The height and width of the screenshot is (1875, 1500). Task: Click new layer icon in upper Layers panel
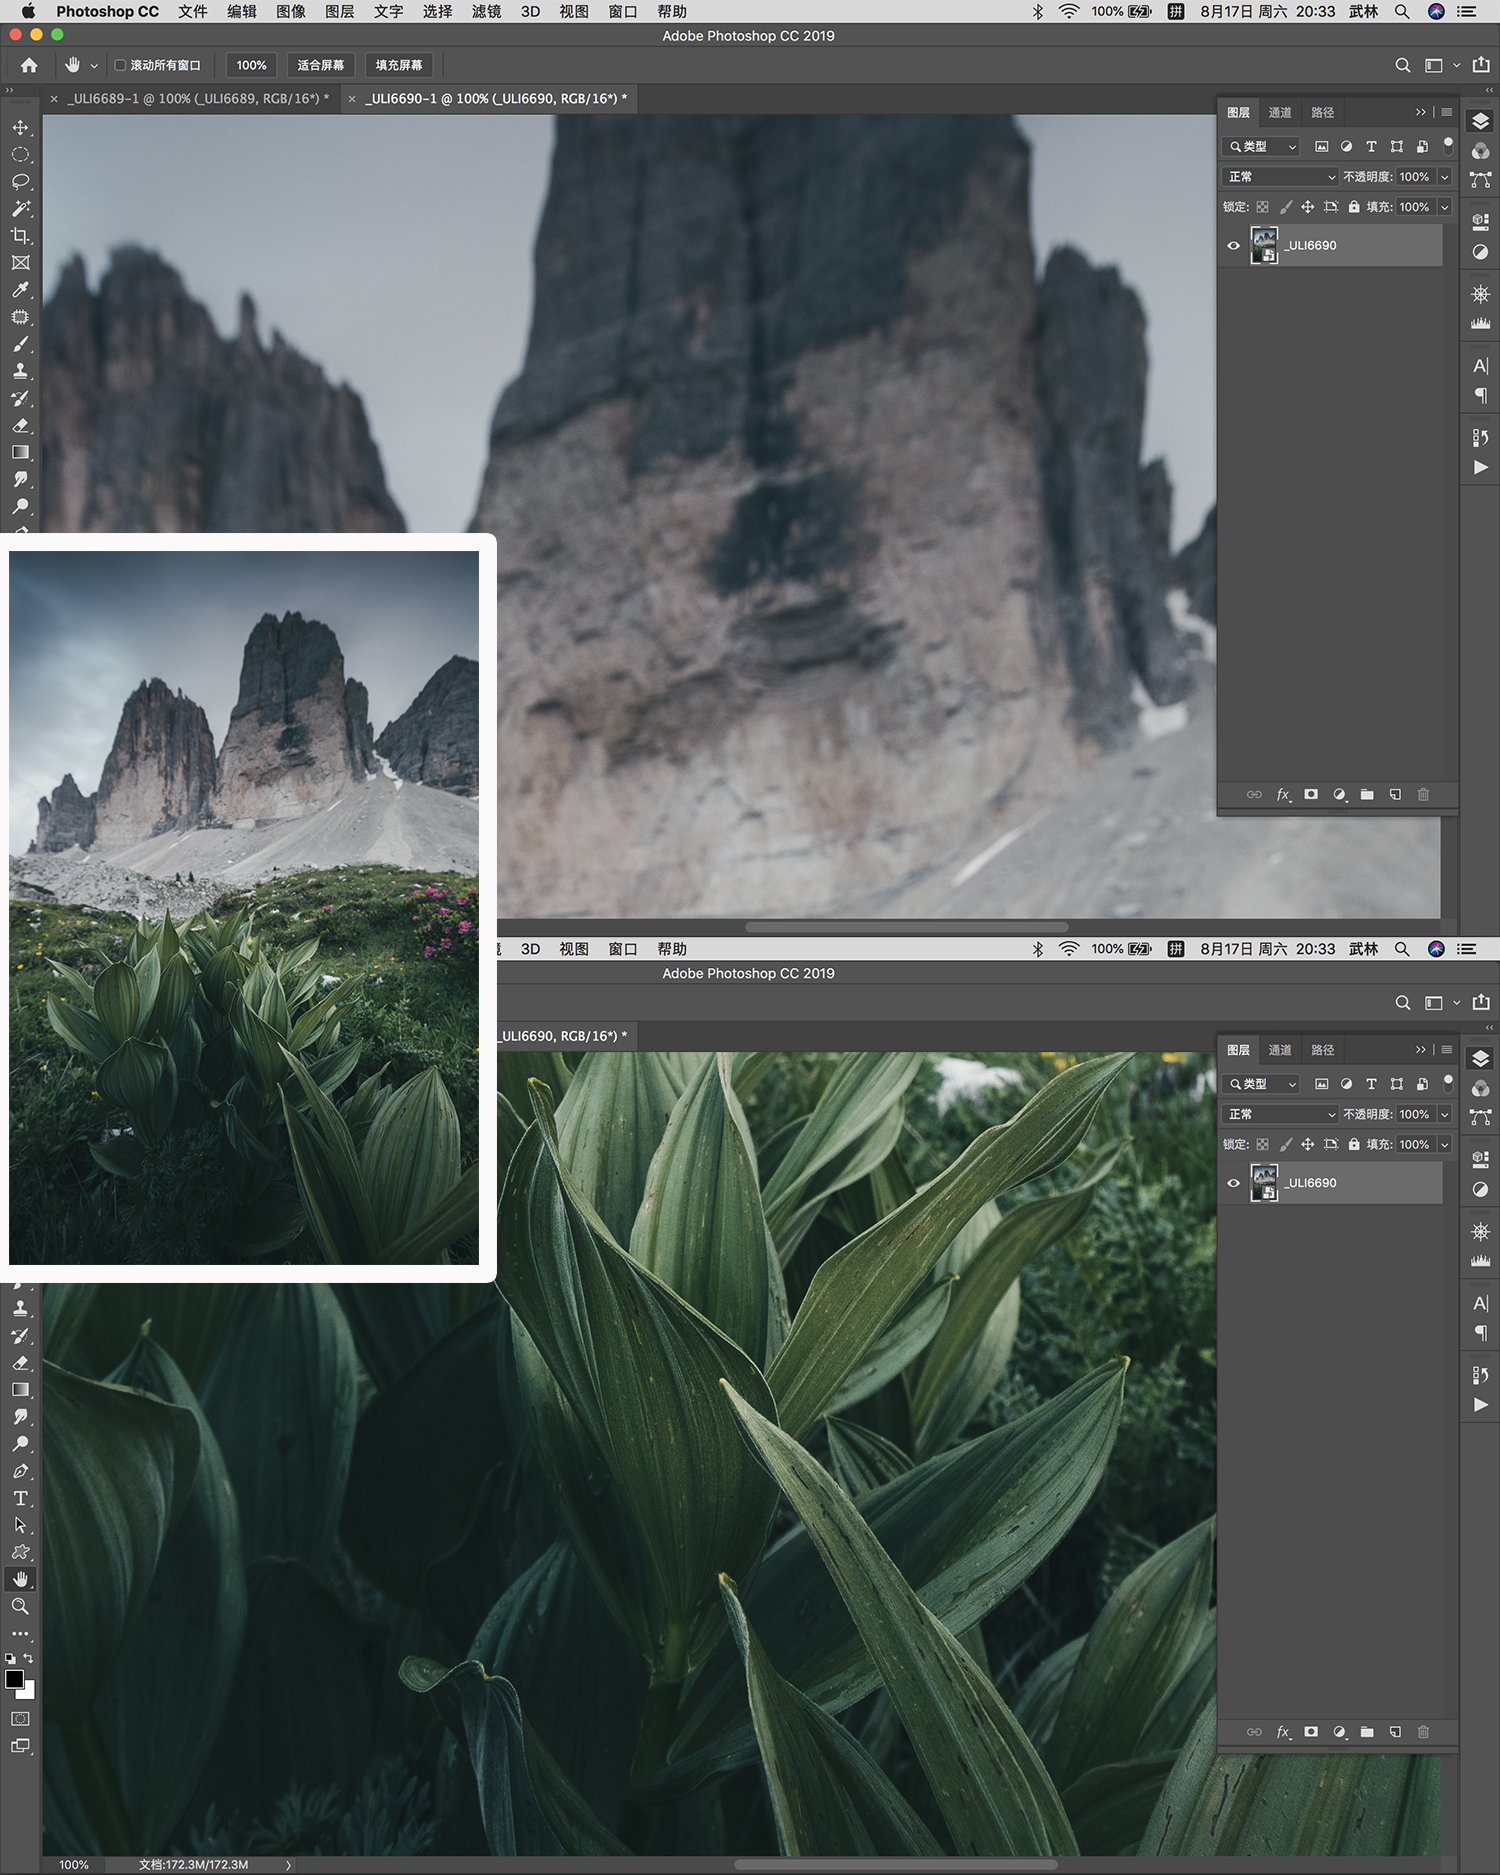coord(1395,795)
